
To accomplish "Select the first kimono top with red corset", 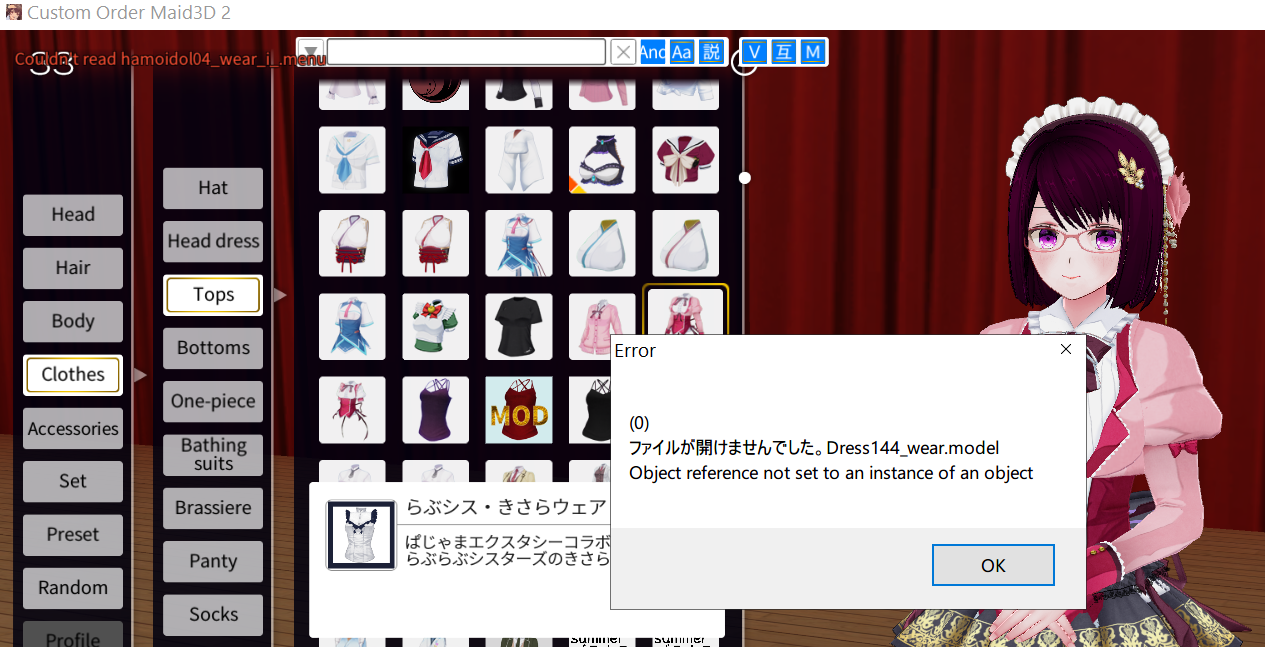I will click(352, 243).
